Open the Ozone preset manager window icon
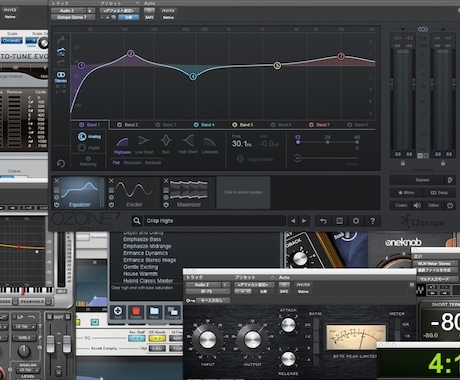Viewport: 460px width, 380px height. click(339, 221)
